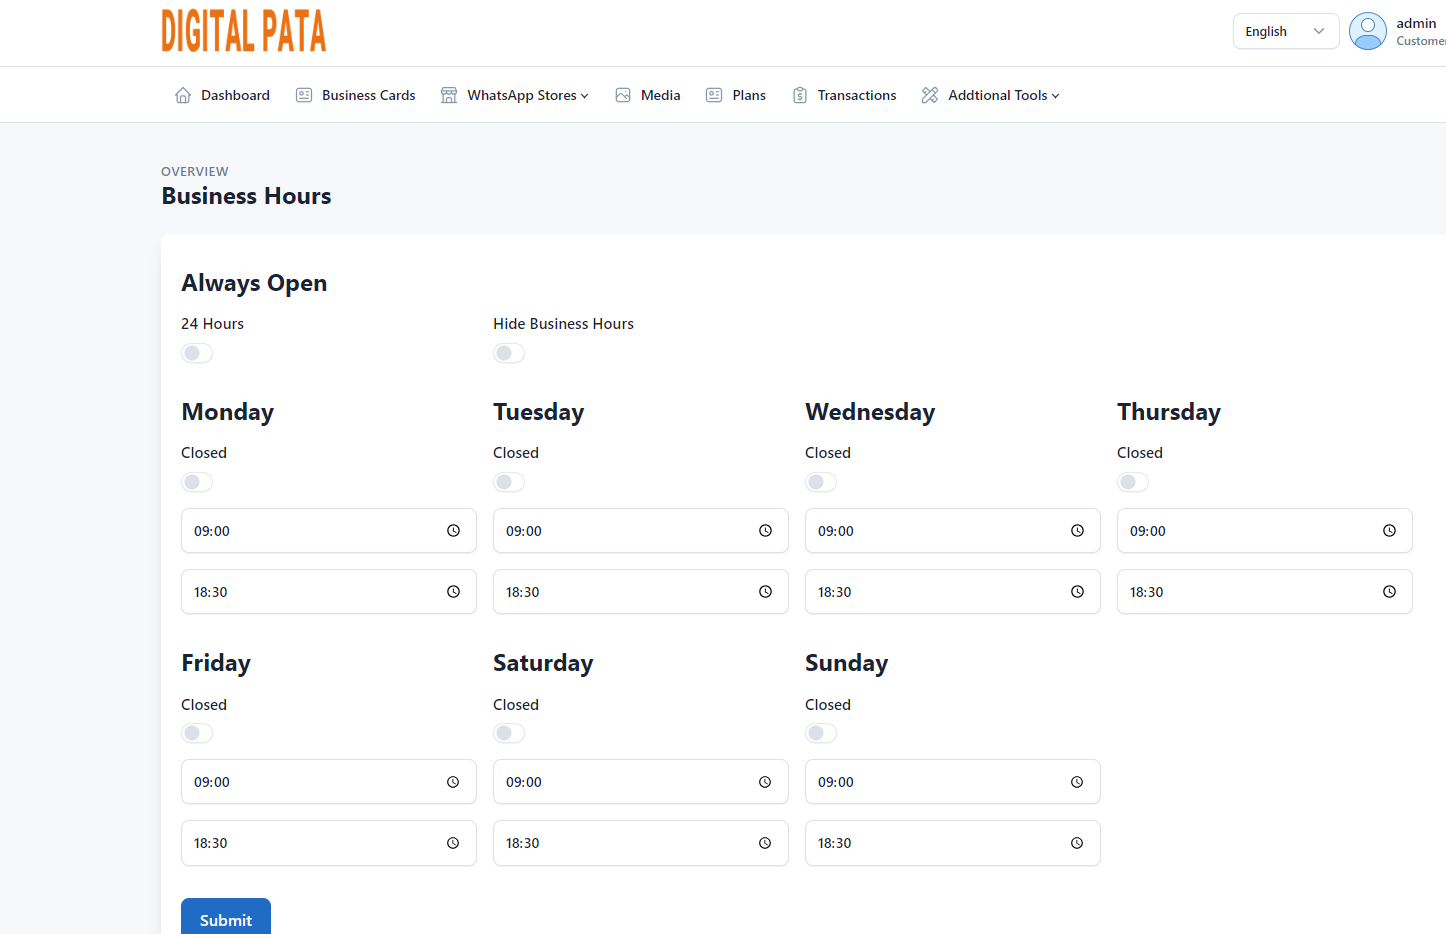Turn on Hide Business Hours switch

(509, 353)
